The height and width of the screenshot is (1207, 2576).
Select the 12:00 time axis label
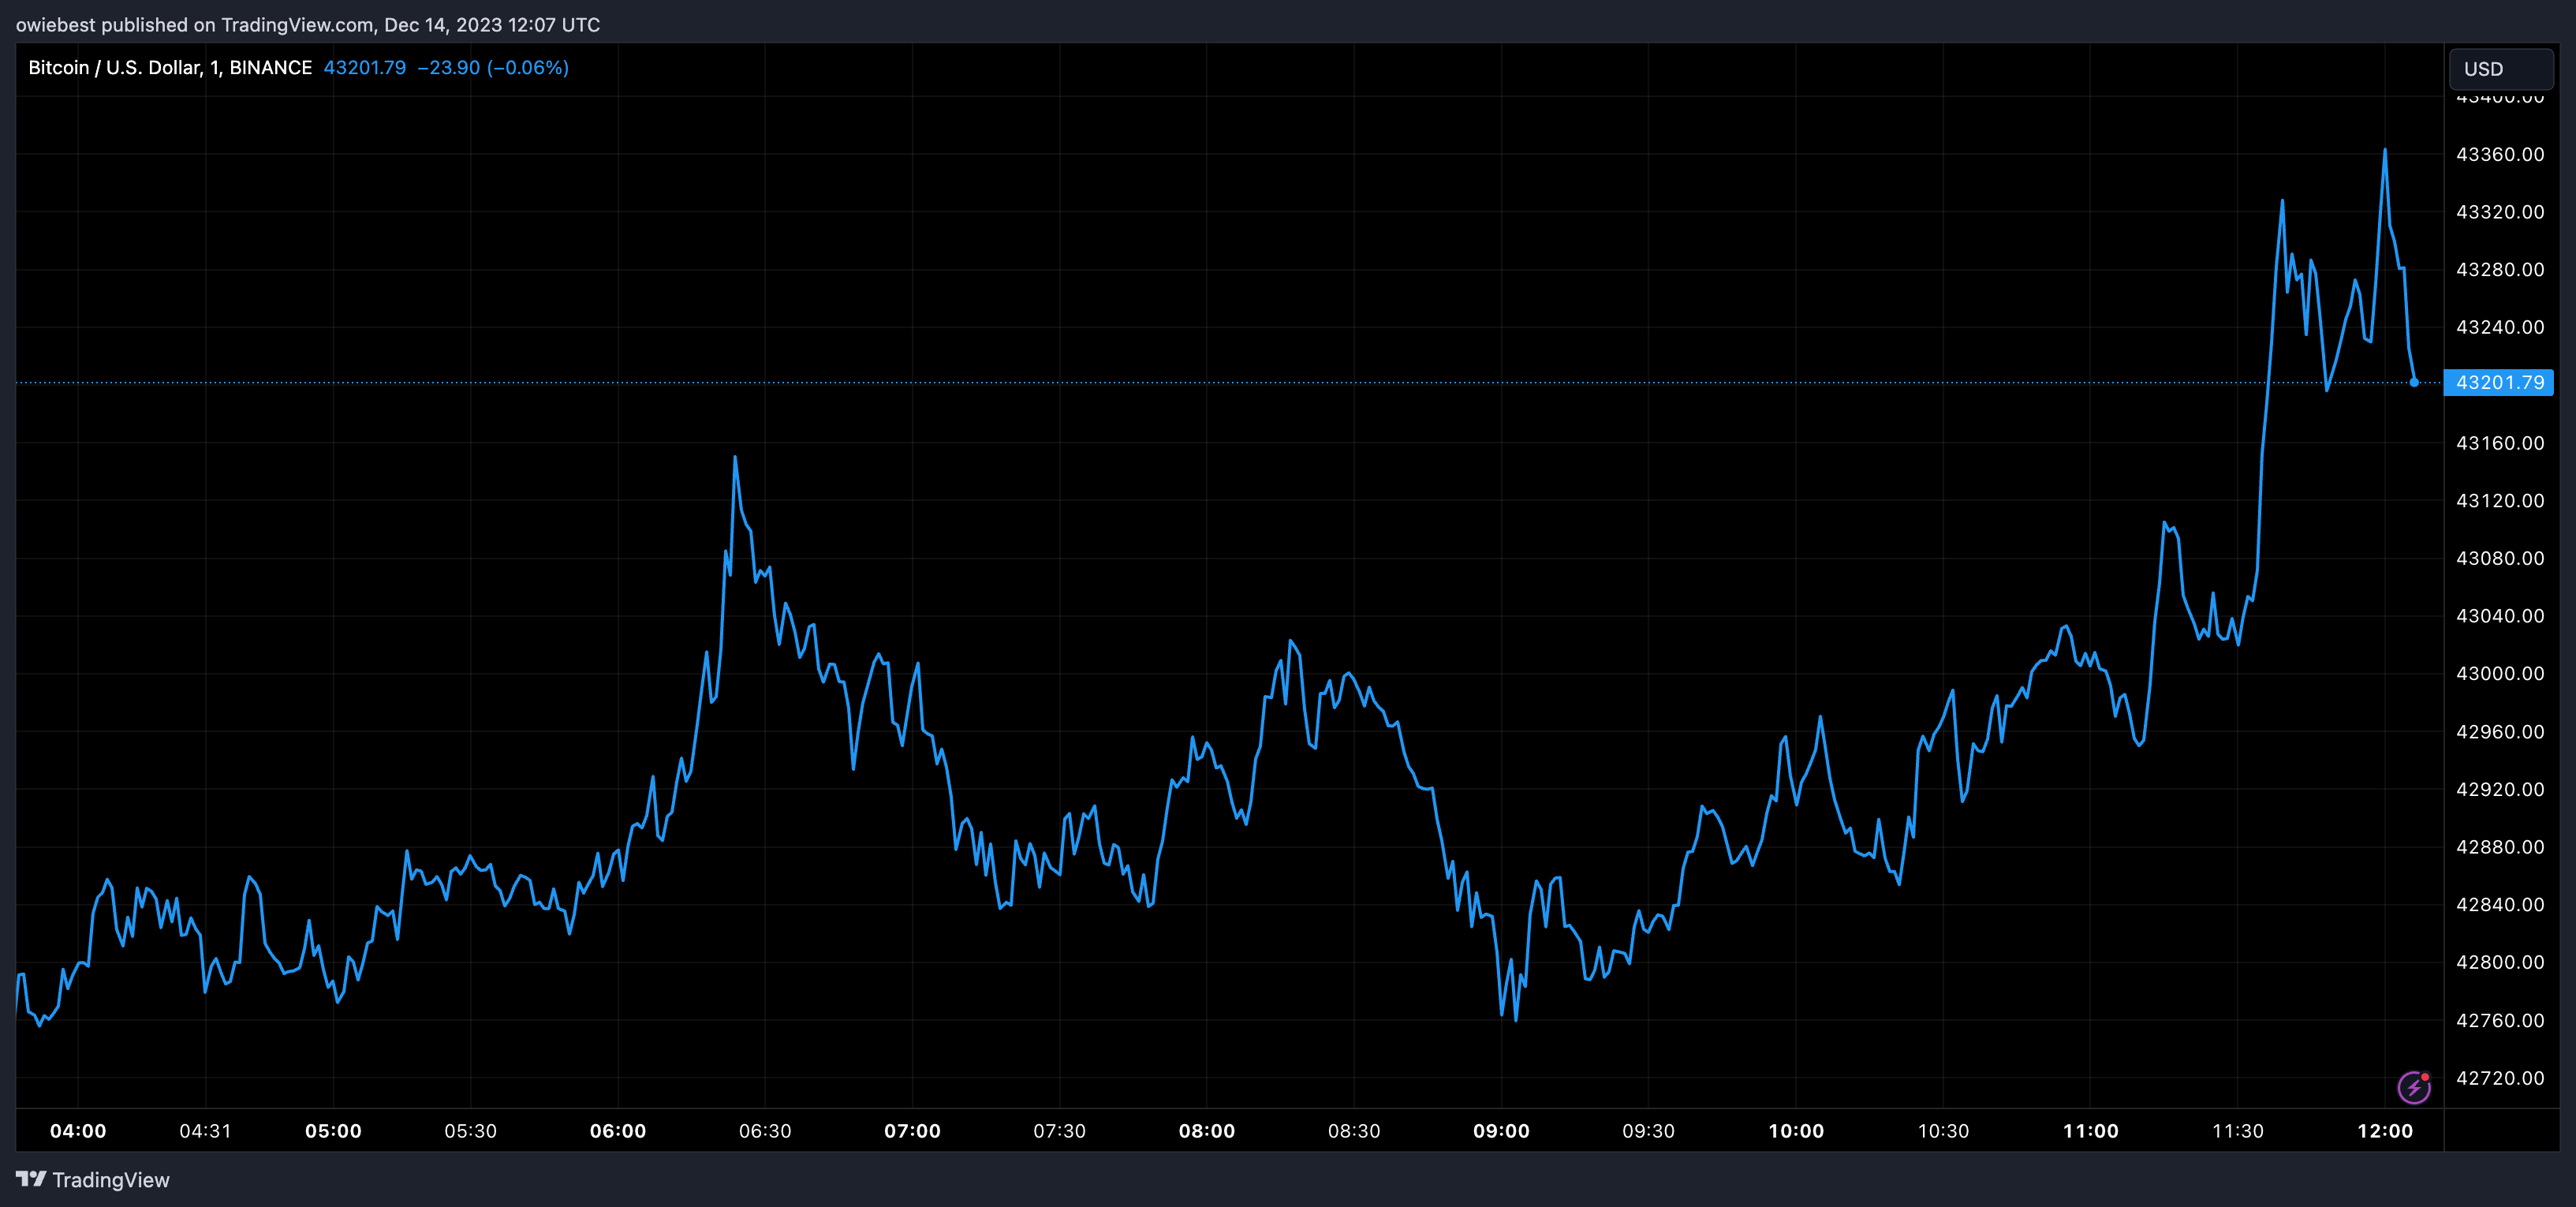tap(2385, 1131)
